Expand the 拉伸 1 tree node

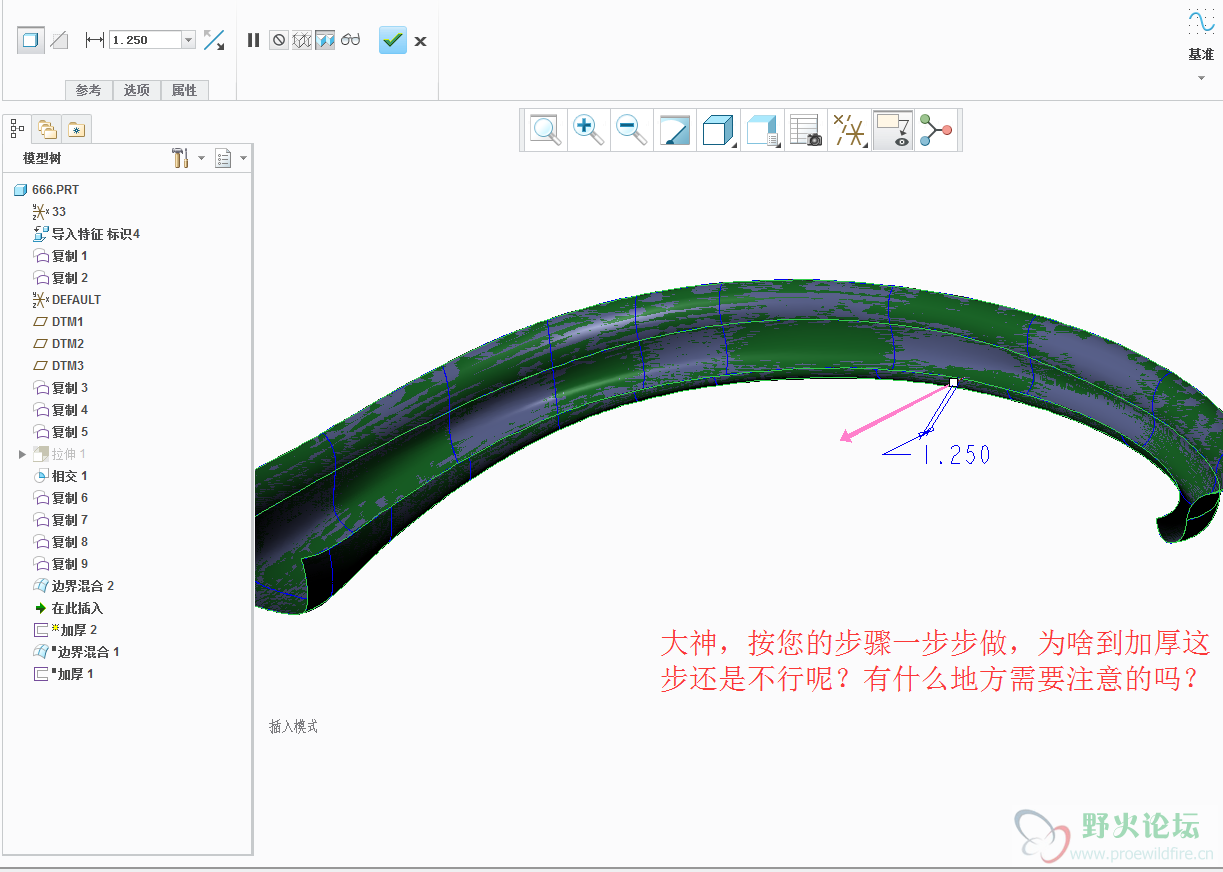22,454
